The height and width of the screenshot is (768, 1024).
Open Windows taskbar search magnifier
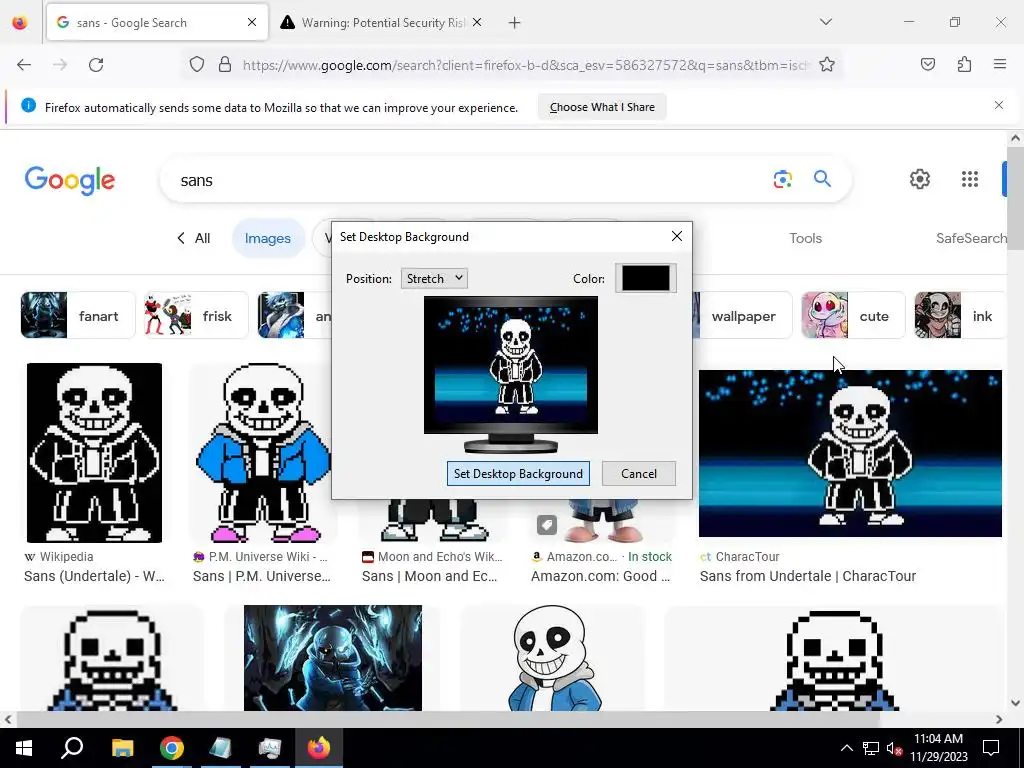pos(72,748)
